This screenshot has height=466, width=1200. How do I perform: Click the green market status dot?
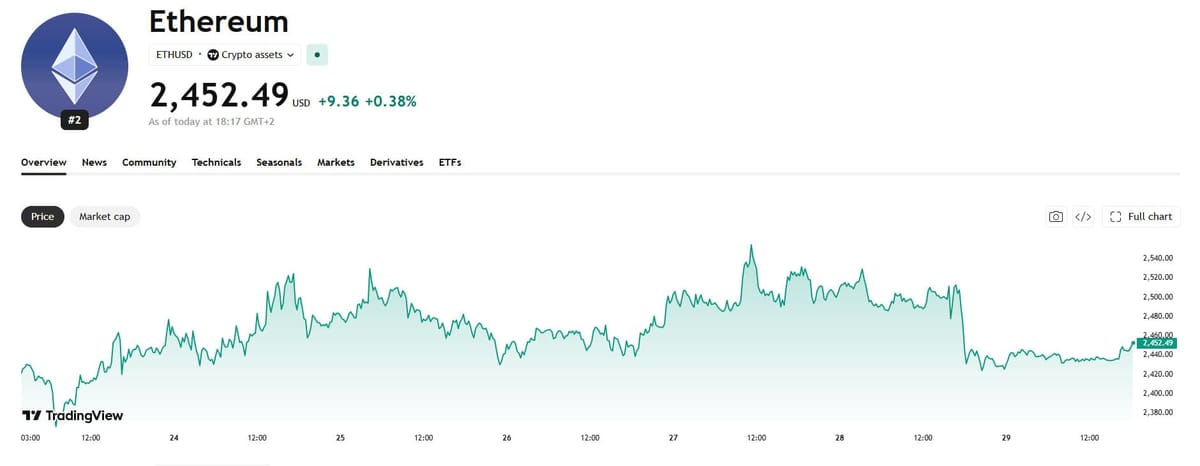pyautogui.click(x=316, y=55)
